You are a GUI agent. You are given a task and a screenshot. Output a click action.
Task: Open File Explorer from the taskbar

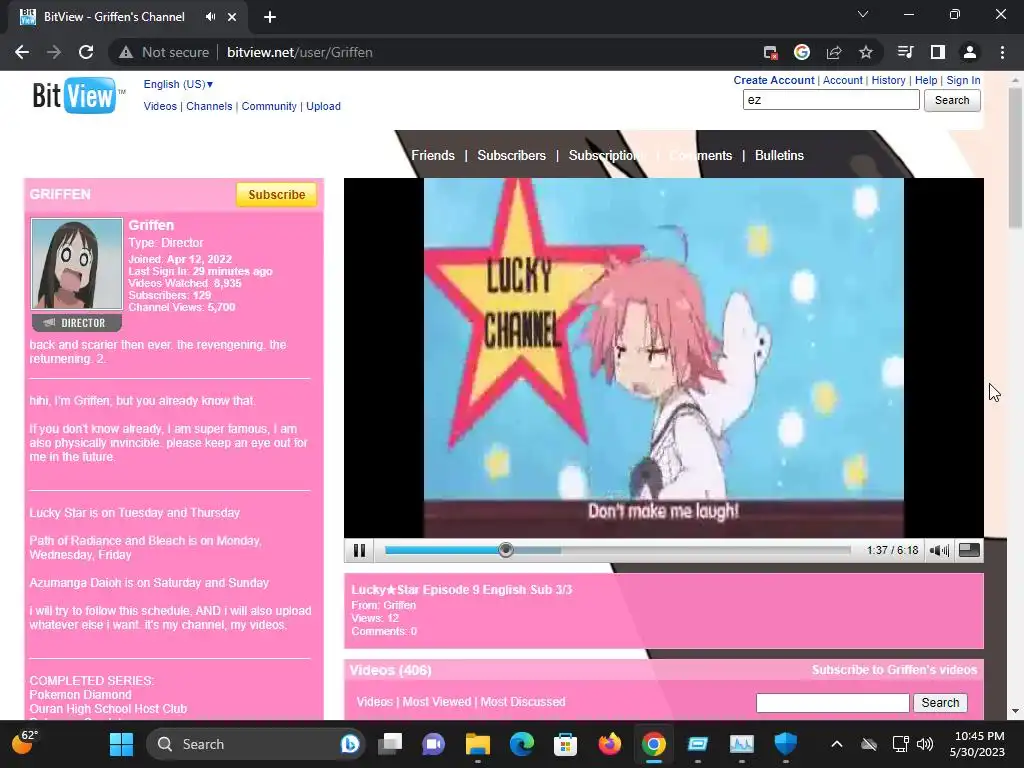tap(477, 744)
